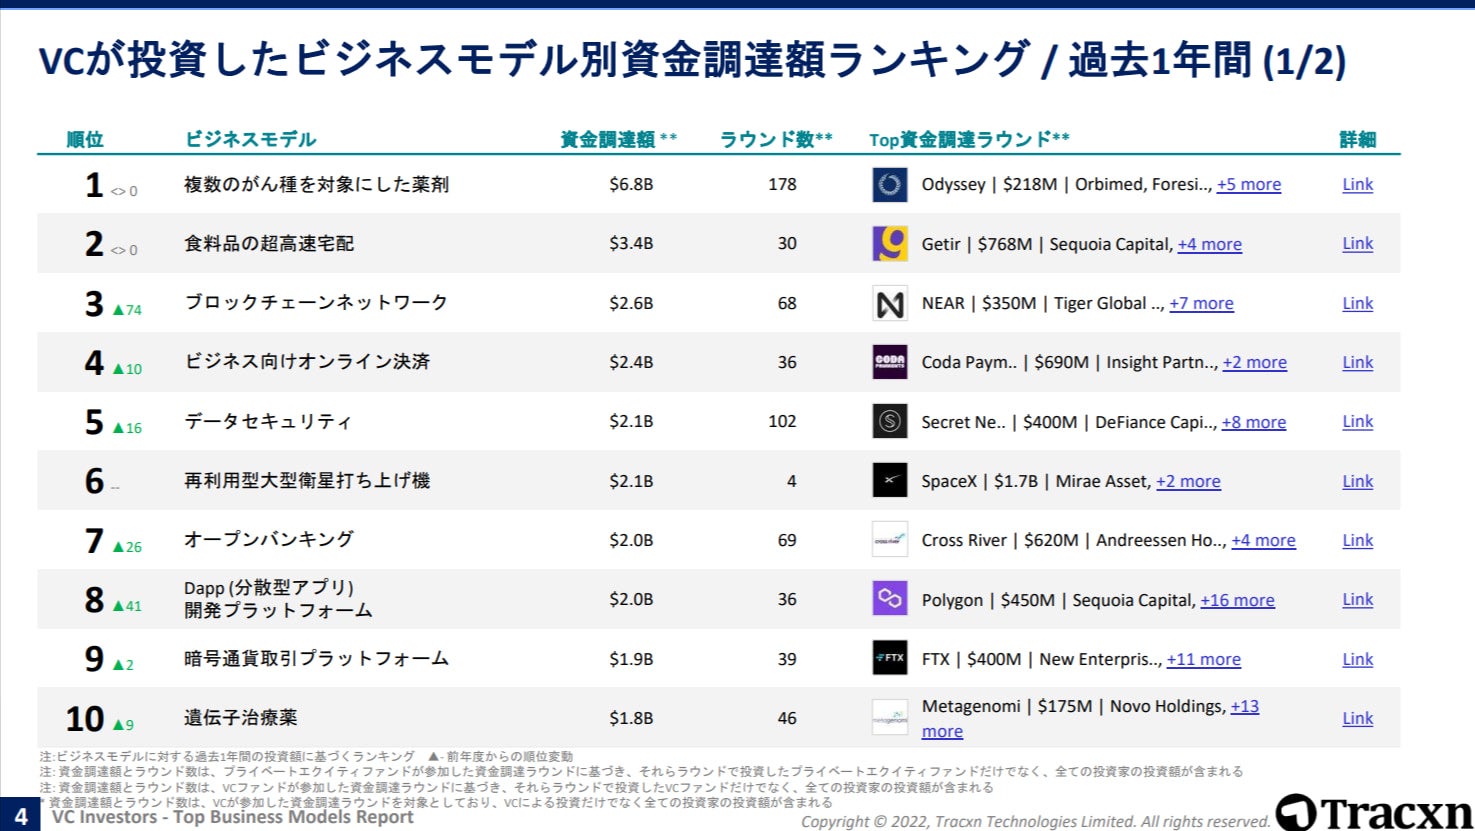Click the Odyssey company logo icon

click(x=890, y=185)
